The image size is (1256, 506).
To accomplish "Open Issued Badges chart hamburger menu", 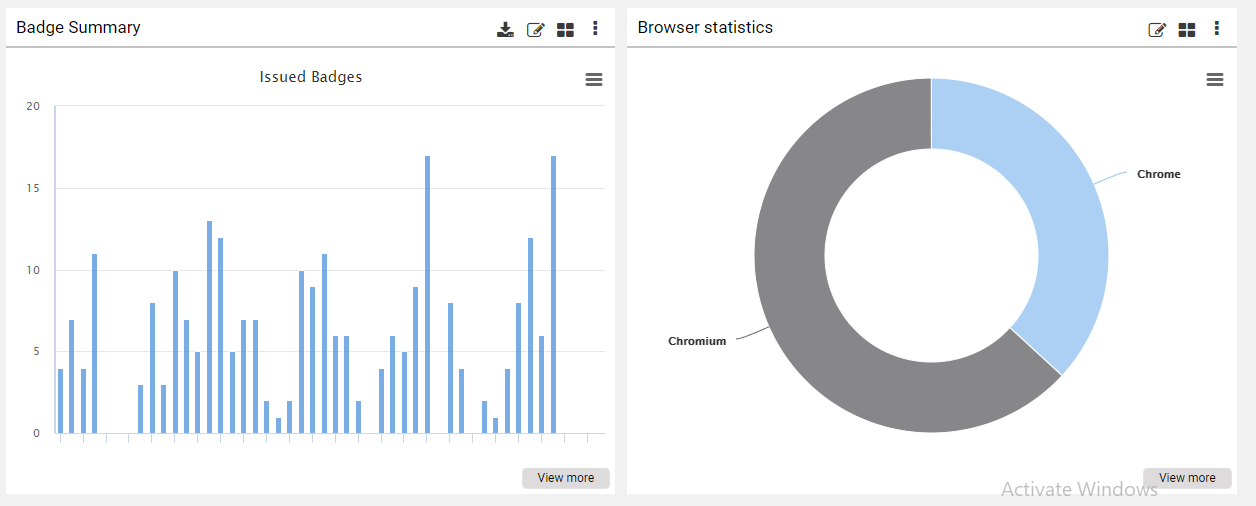I will 594,80.
